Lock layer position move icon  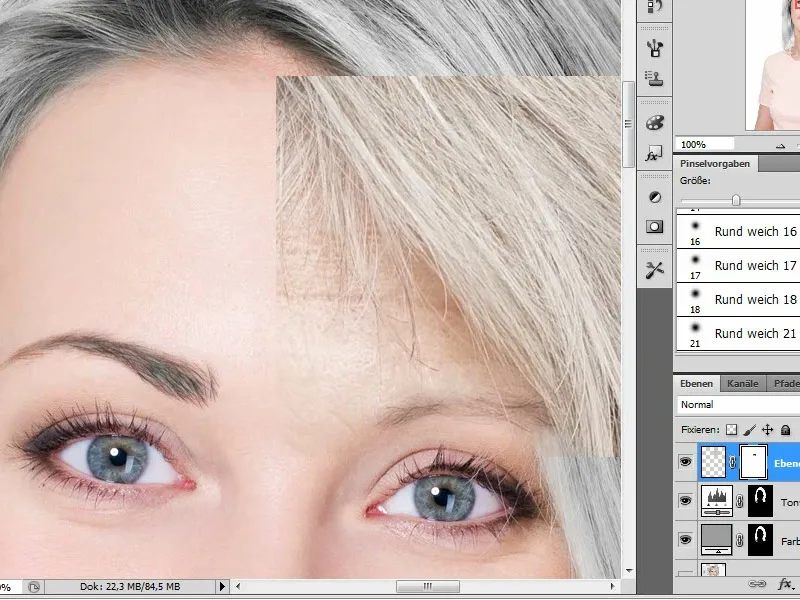click(767, 430)
